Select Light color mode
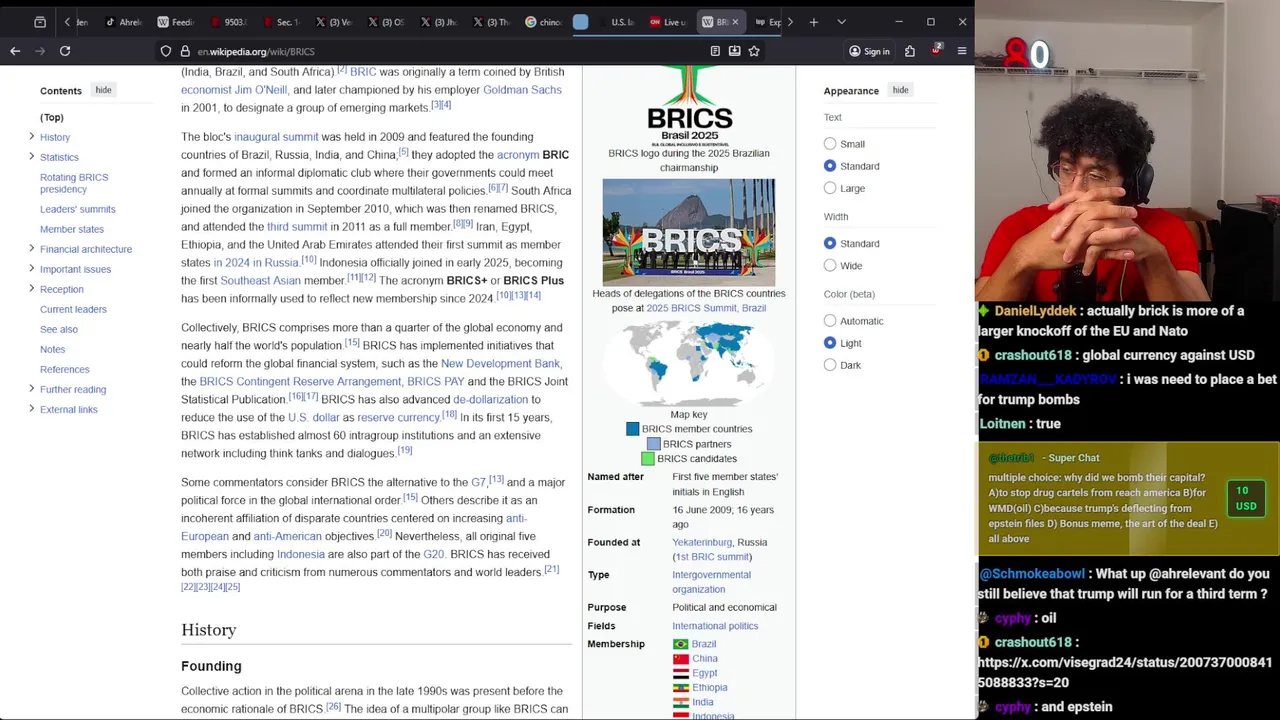The width and height of the screenshot is (1280, 720). 830,343
